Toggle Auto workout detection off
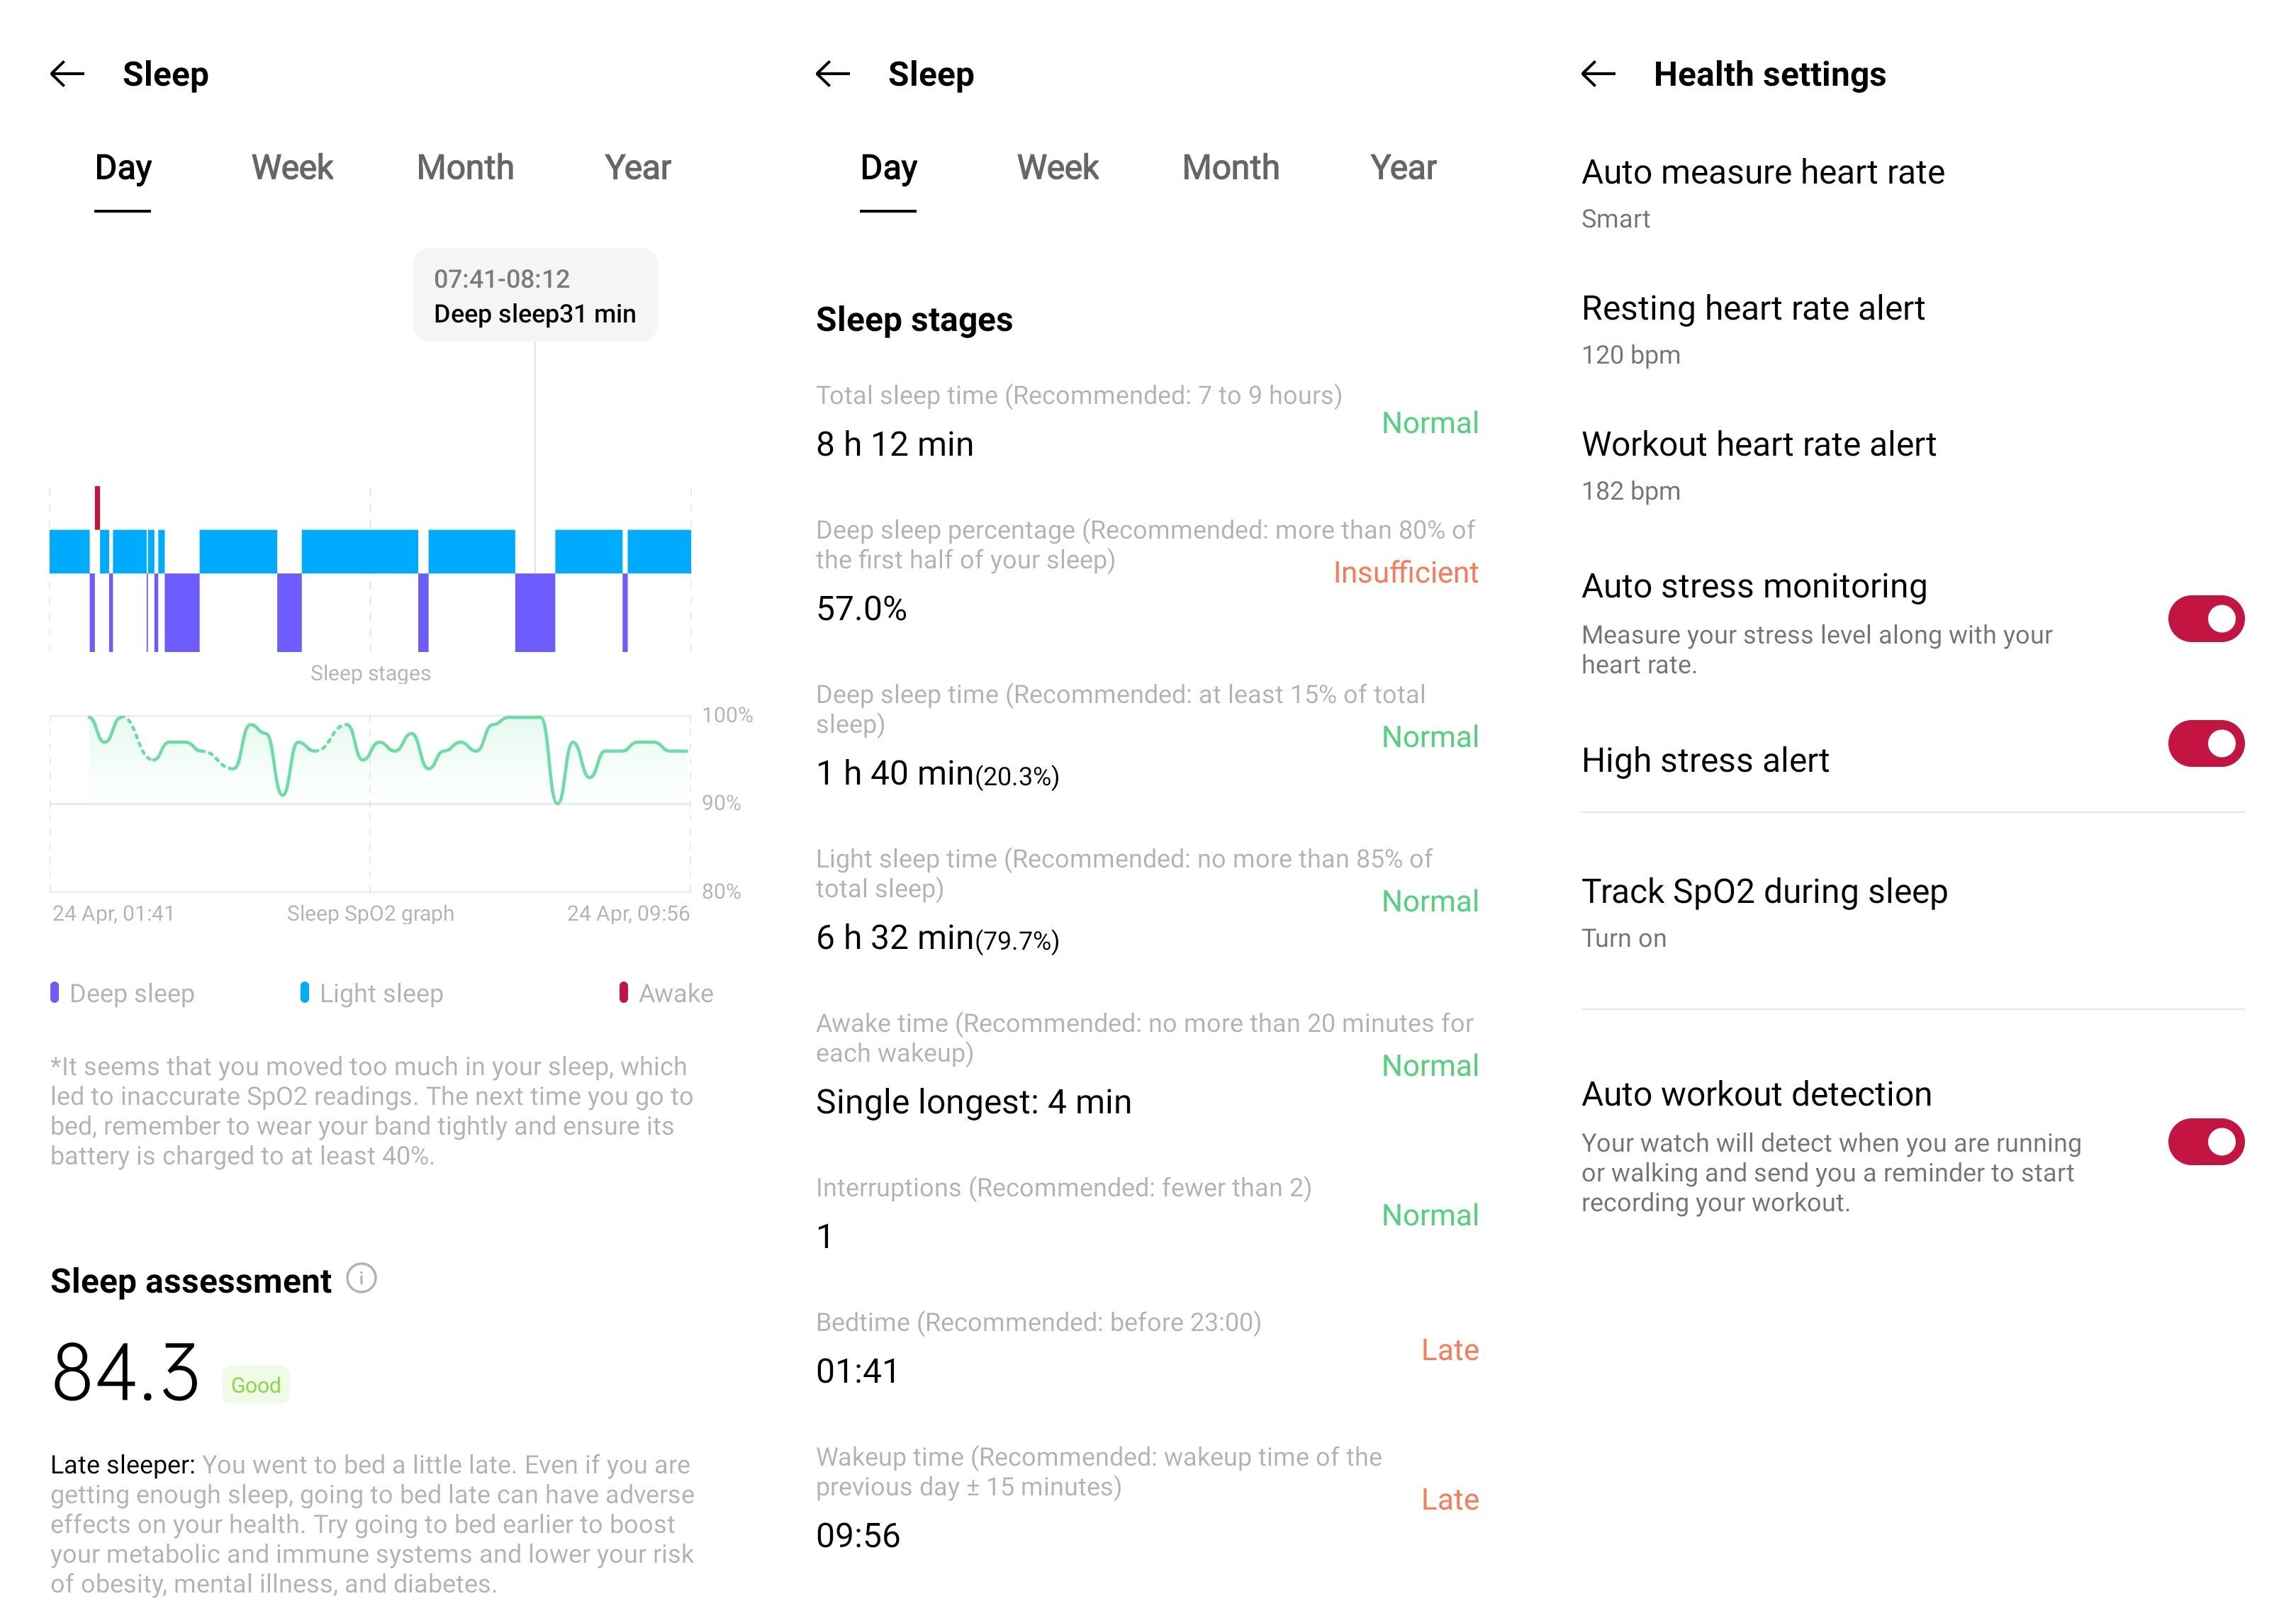 pos(2205,1141)
